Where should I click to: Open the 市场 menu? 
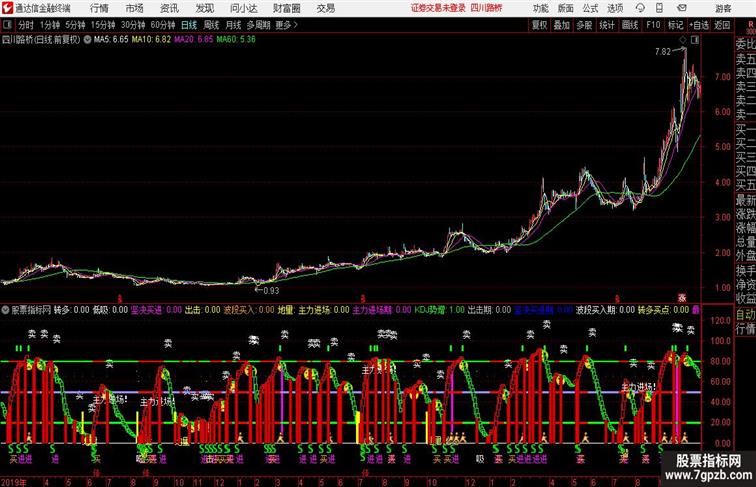click(135, 8)
